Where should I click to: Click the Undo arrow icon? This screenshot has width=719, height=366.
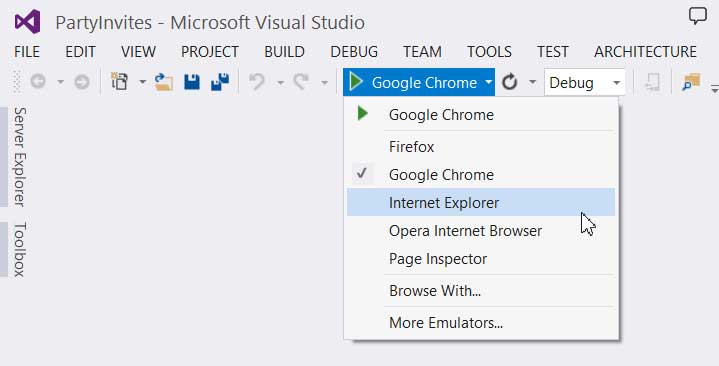tap(256, 82)
